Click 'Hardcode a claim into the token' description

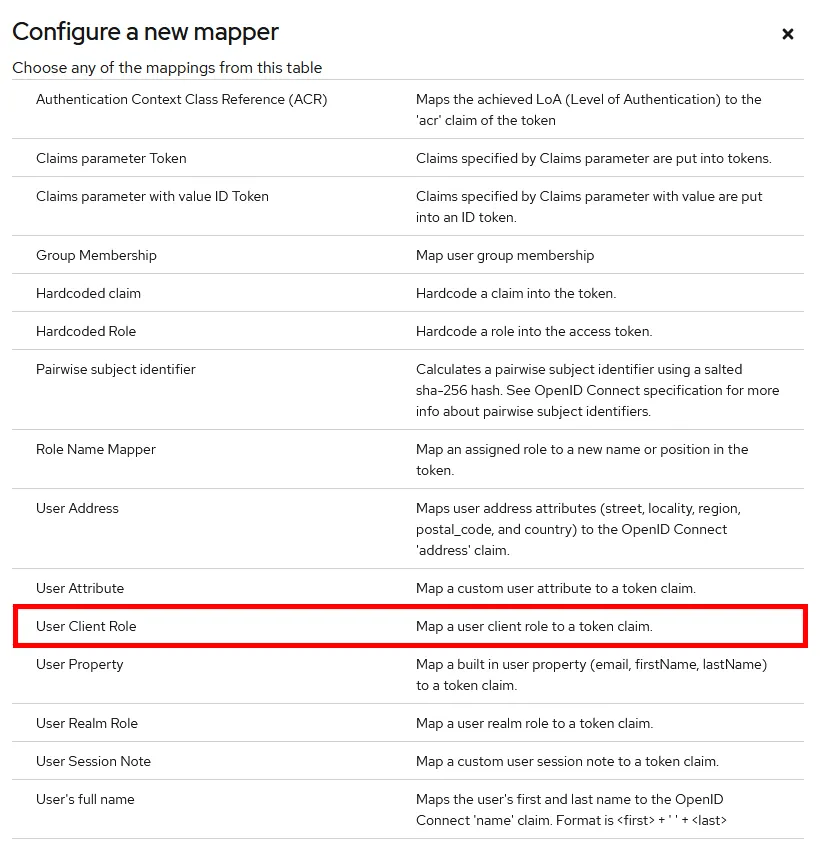pos(516,293)
